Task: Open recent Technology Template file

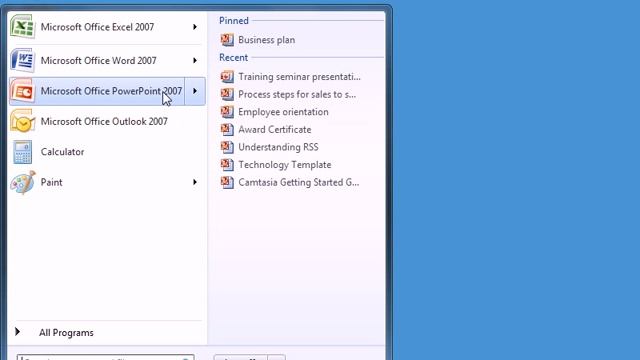Action: pyautogui.click(x=284, y=164)
